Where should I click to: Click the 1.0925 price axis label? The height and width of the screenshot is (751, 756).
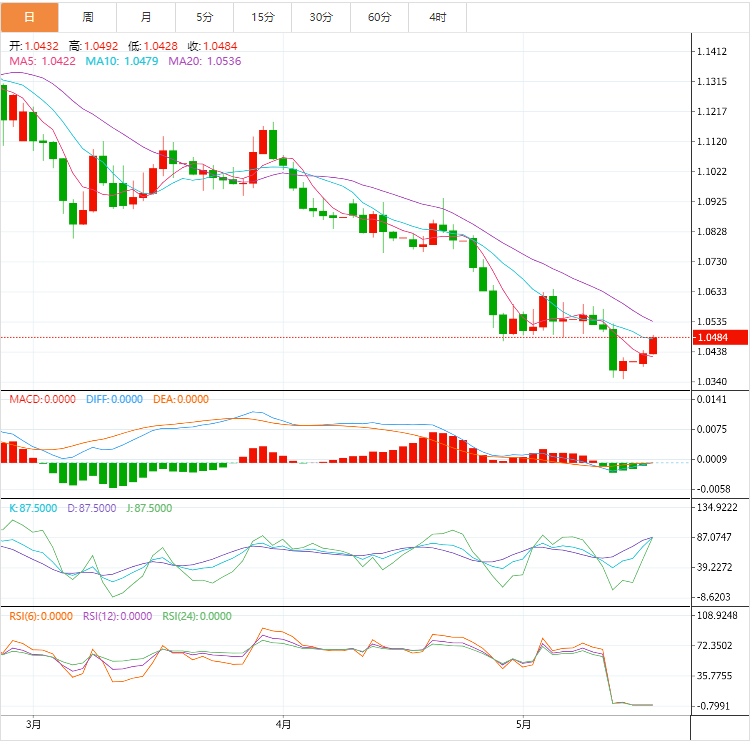click(x=712, y=201)
